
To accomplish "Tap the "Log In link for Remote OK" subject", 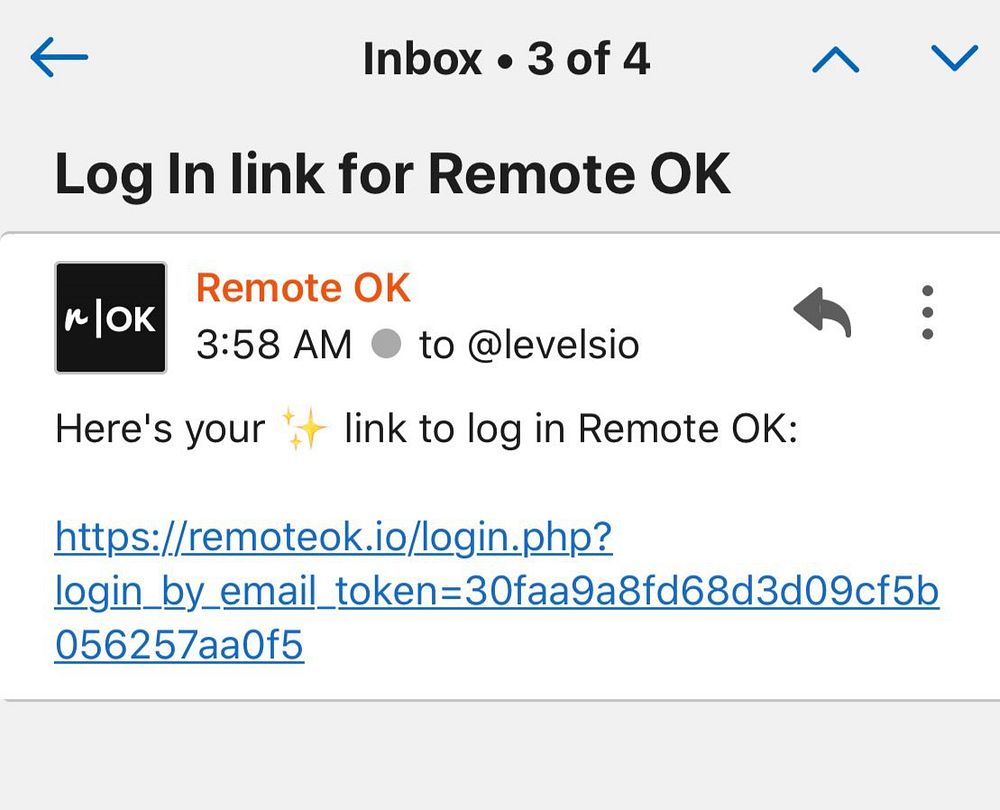I will point(392,174).
